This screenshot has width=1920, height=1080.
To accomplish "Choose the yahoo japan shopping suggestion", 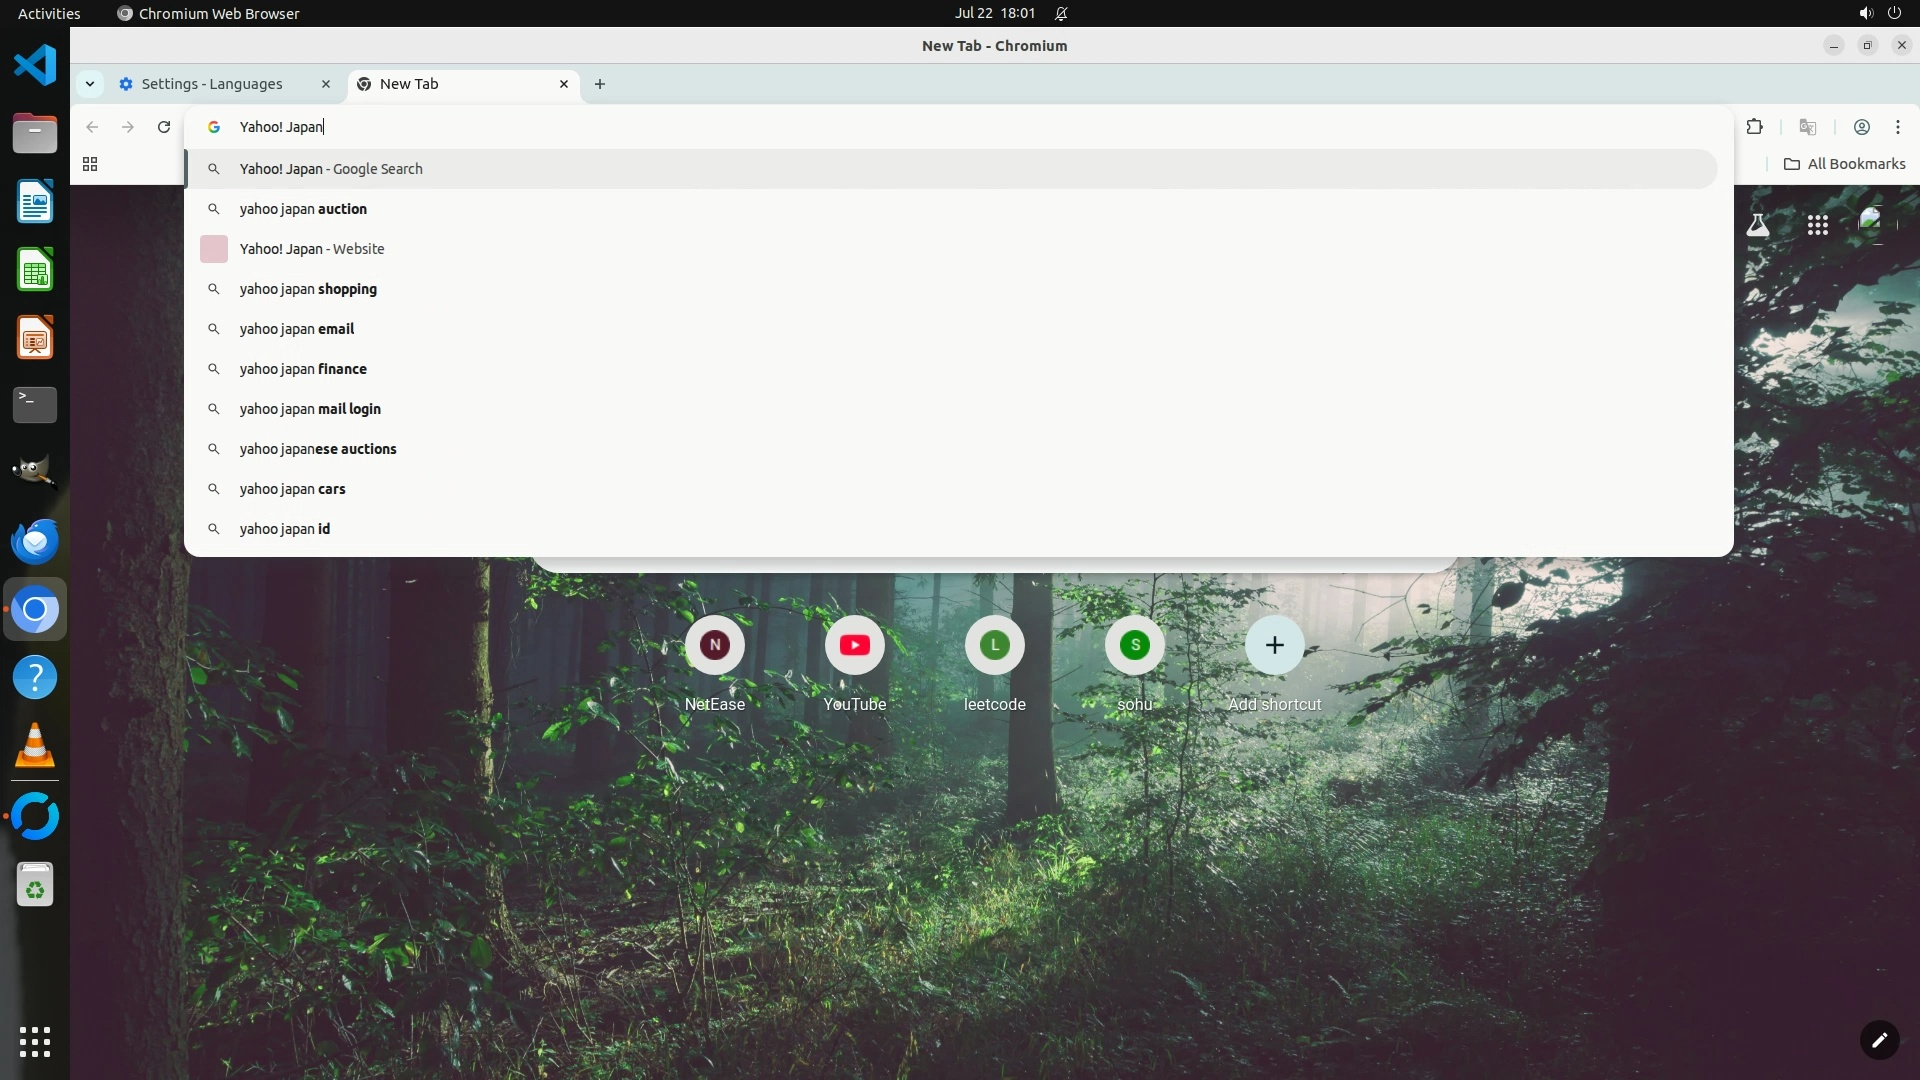I will point(308,289).
